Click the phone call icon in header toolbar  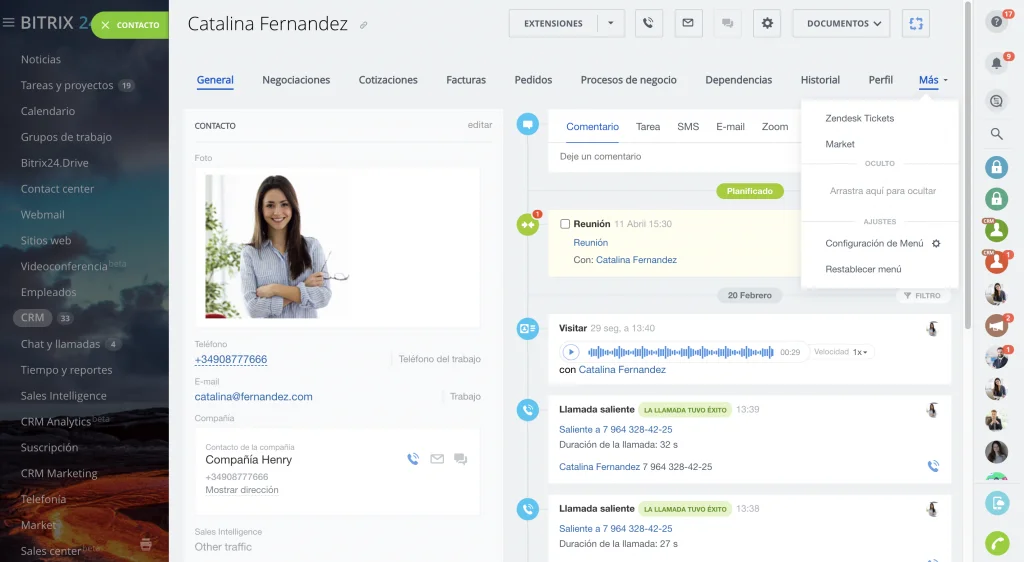tap(649, 23)
